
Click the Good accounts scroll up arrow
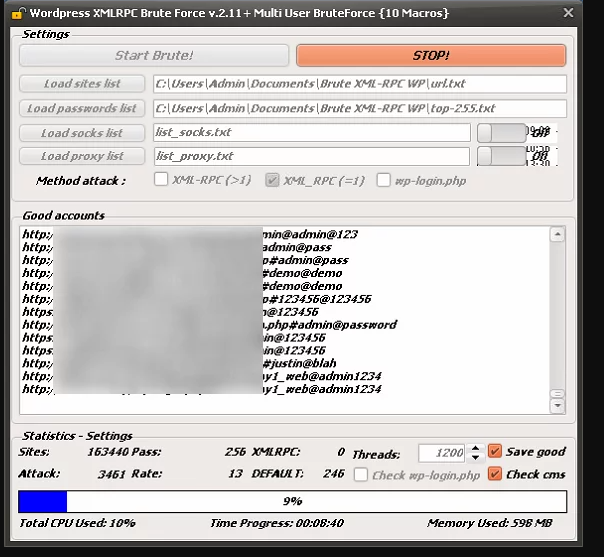[x=557, y=234]
